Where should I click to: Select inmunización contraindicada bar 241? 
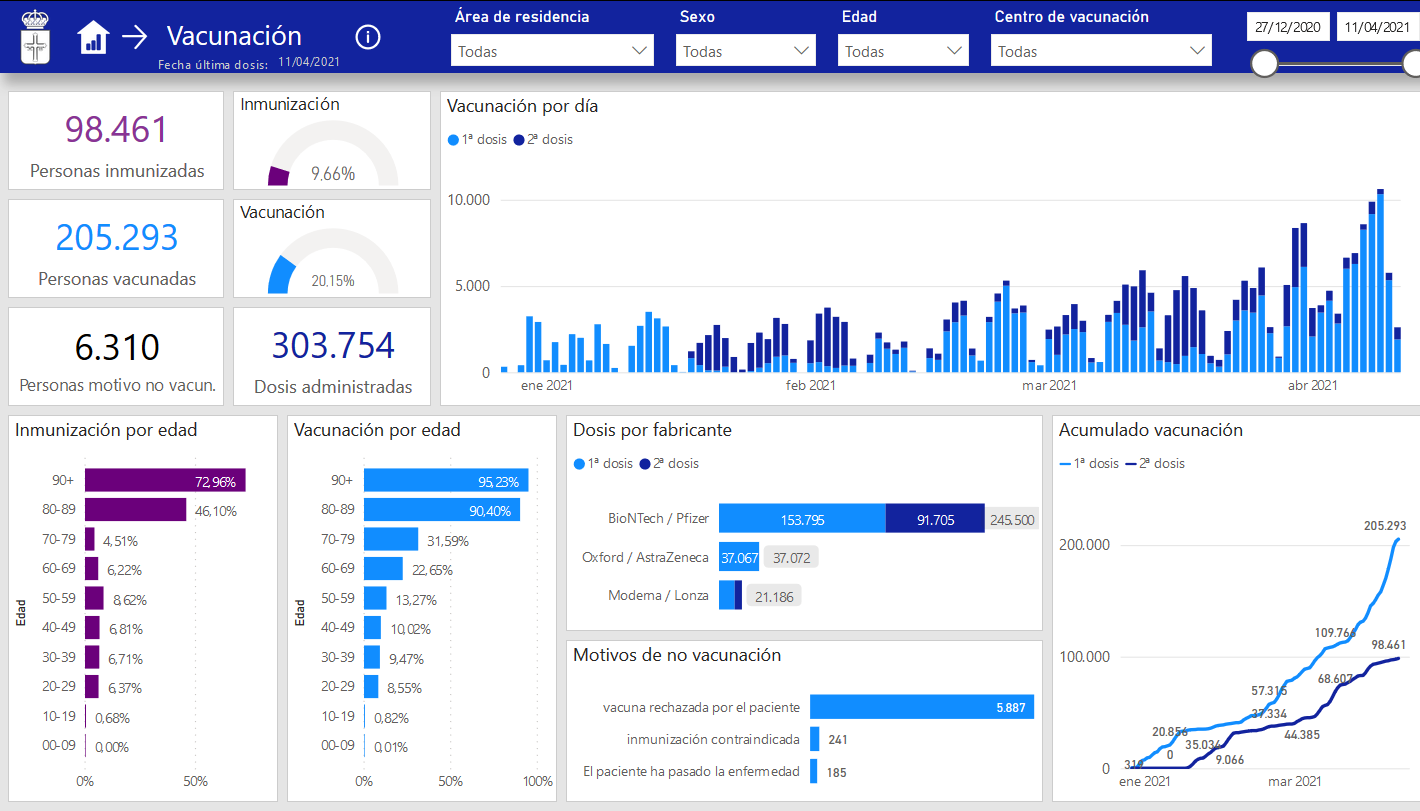coord(814,739)
